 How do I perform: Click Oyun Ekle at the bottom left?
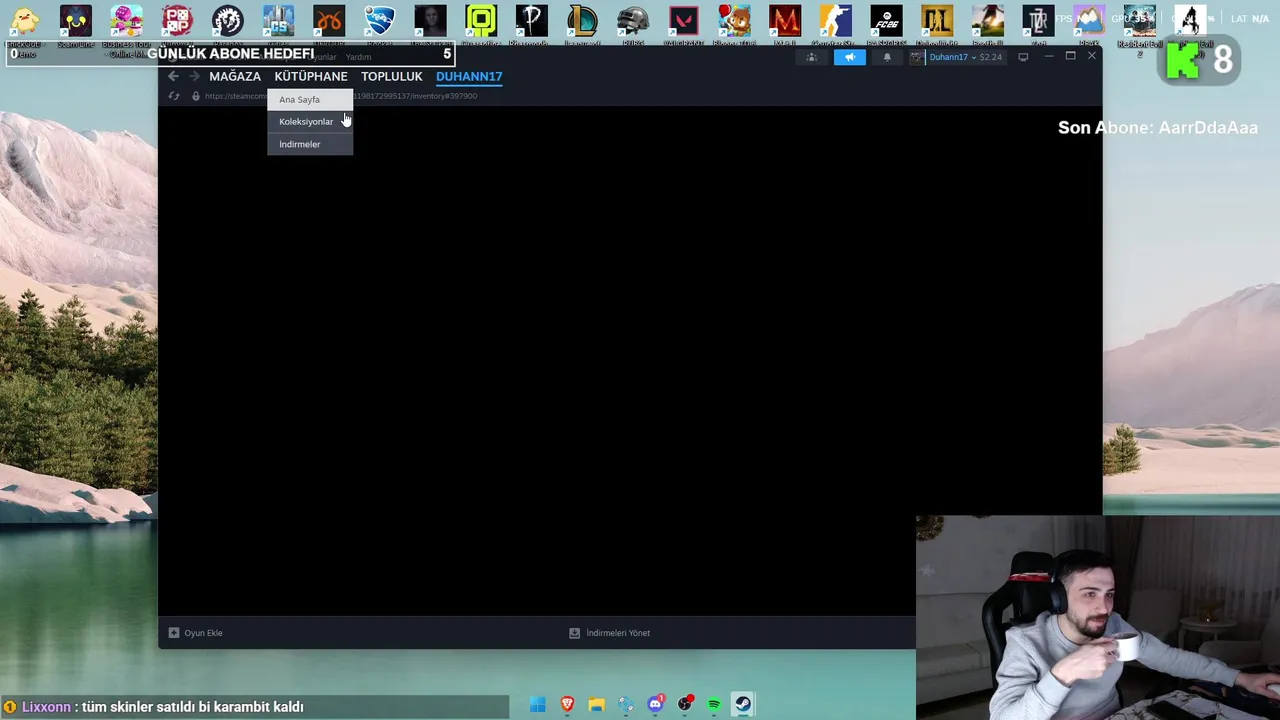pos(196,633)
